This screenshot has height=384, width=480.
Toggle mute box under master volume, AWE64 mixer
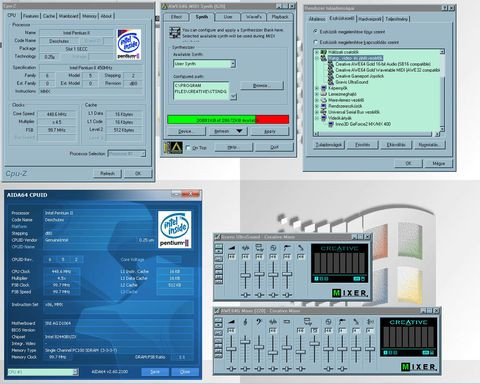[x=231, y=330]
